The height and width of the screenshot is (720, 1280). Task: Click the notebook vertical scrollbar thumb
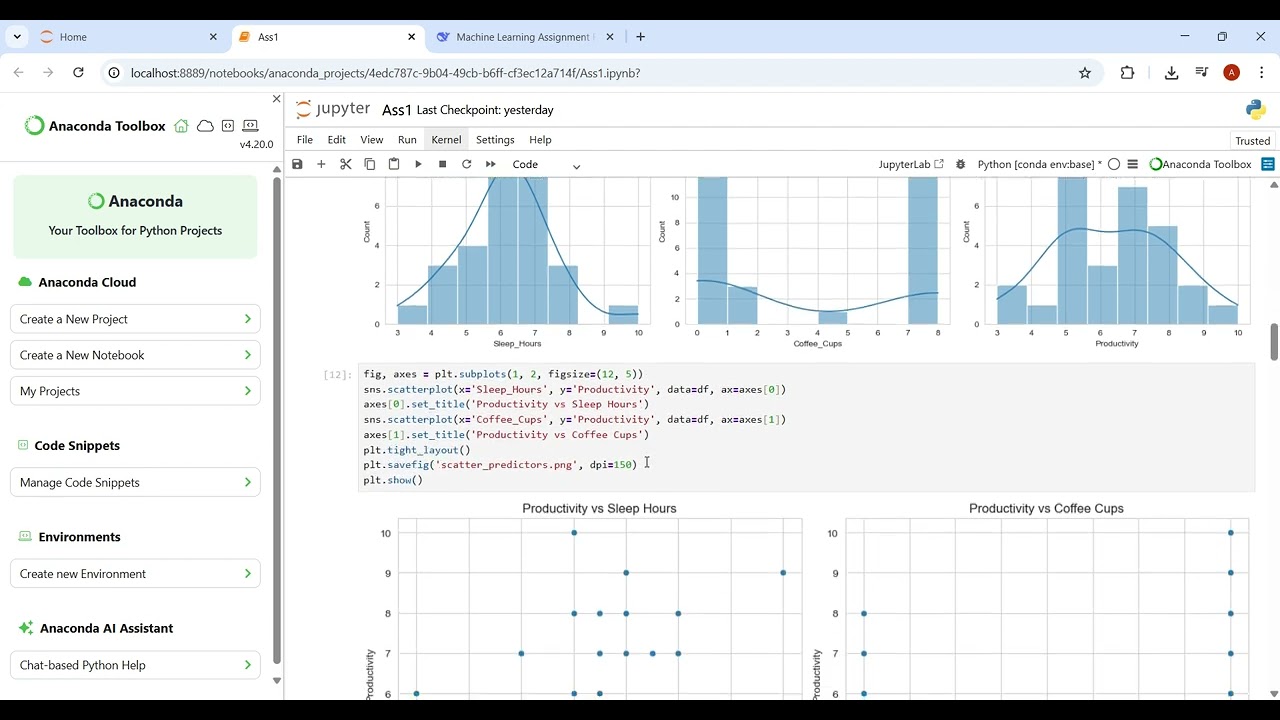click(x=1273, y=342)
